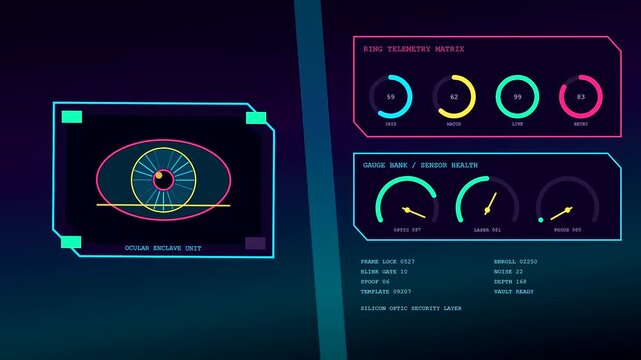Image resolution: width=641 pixels, height=360 pixels.
Task: Click the green indicator in viewer's top-right corner
Action: (256, 118)
